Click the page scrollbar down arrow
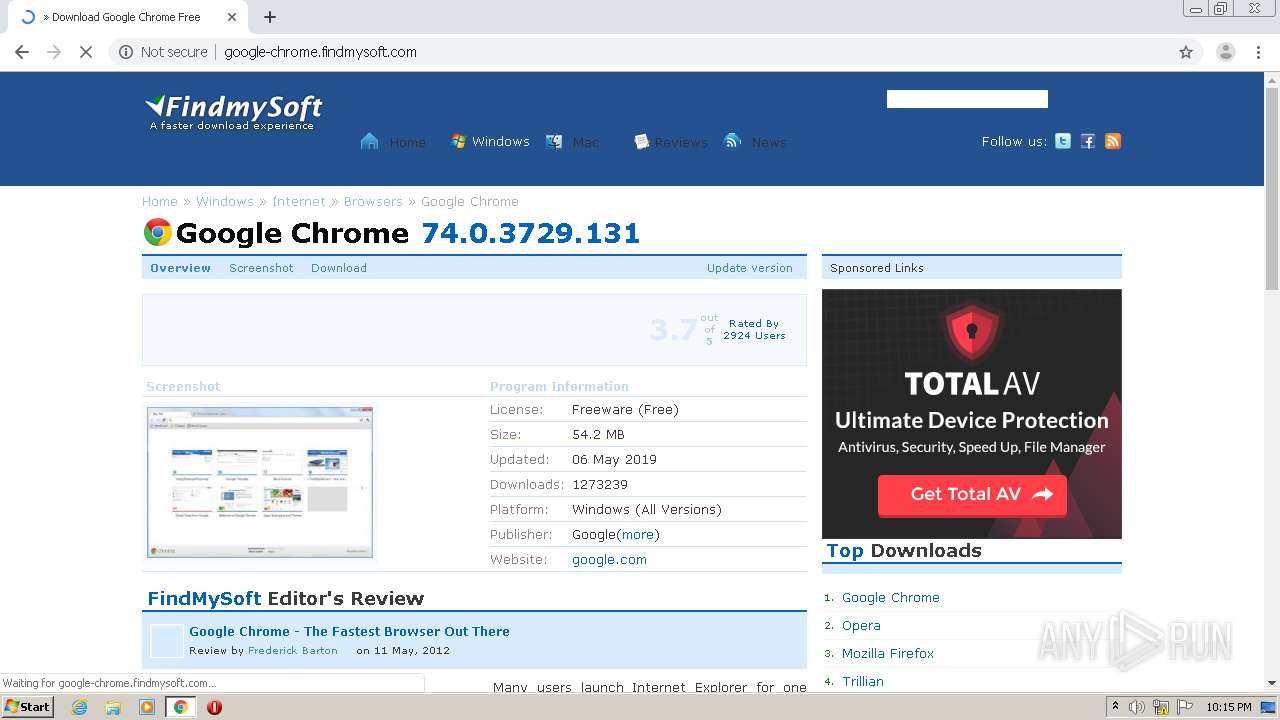 pyautogui.click(x=1271, y=682)
